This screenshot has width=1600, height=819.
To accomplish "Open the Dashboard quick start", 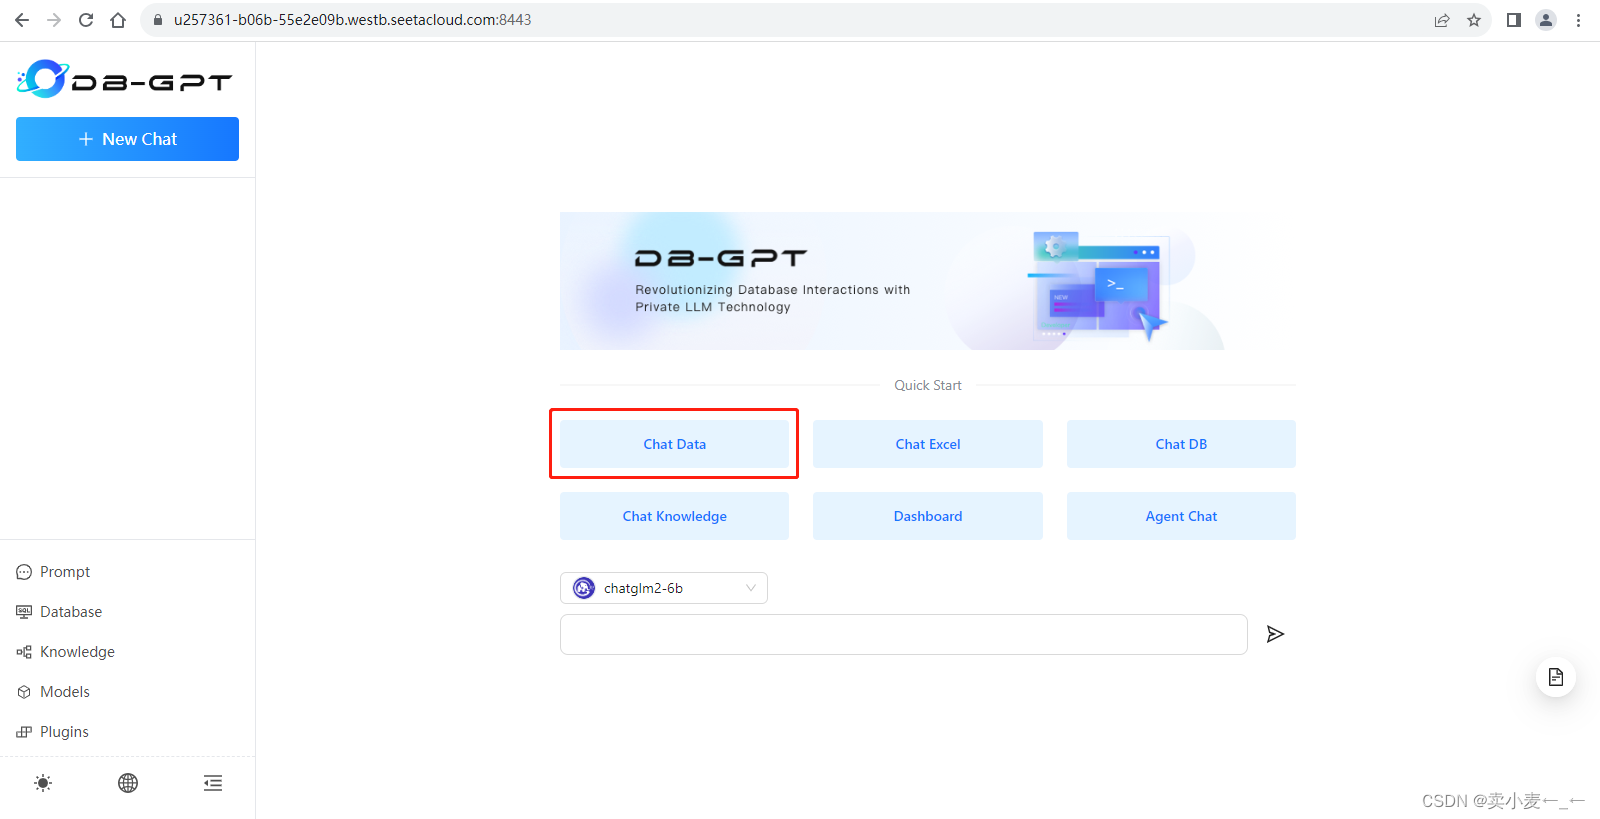I will tap(928, 516).
